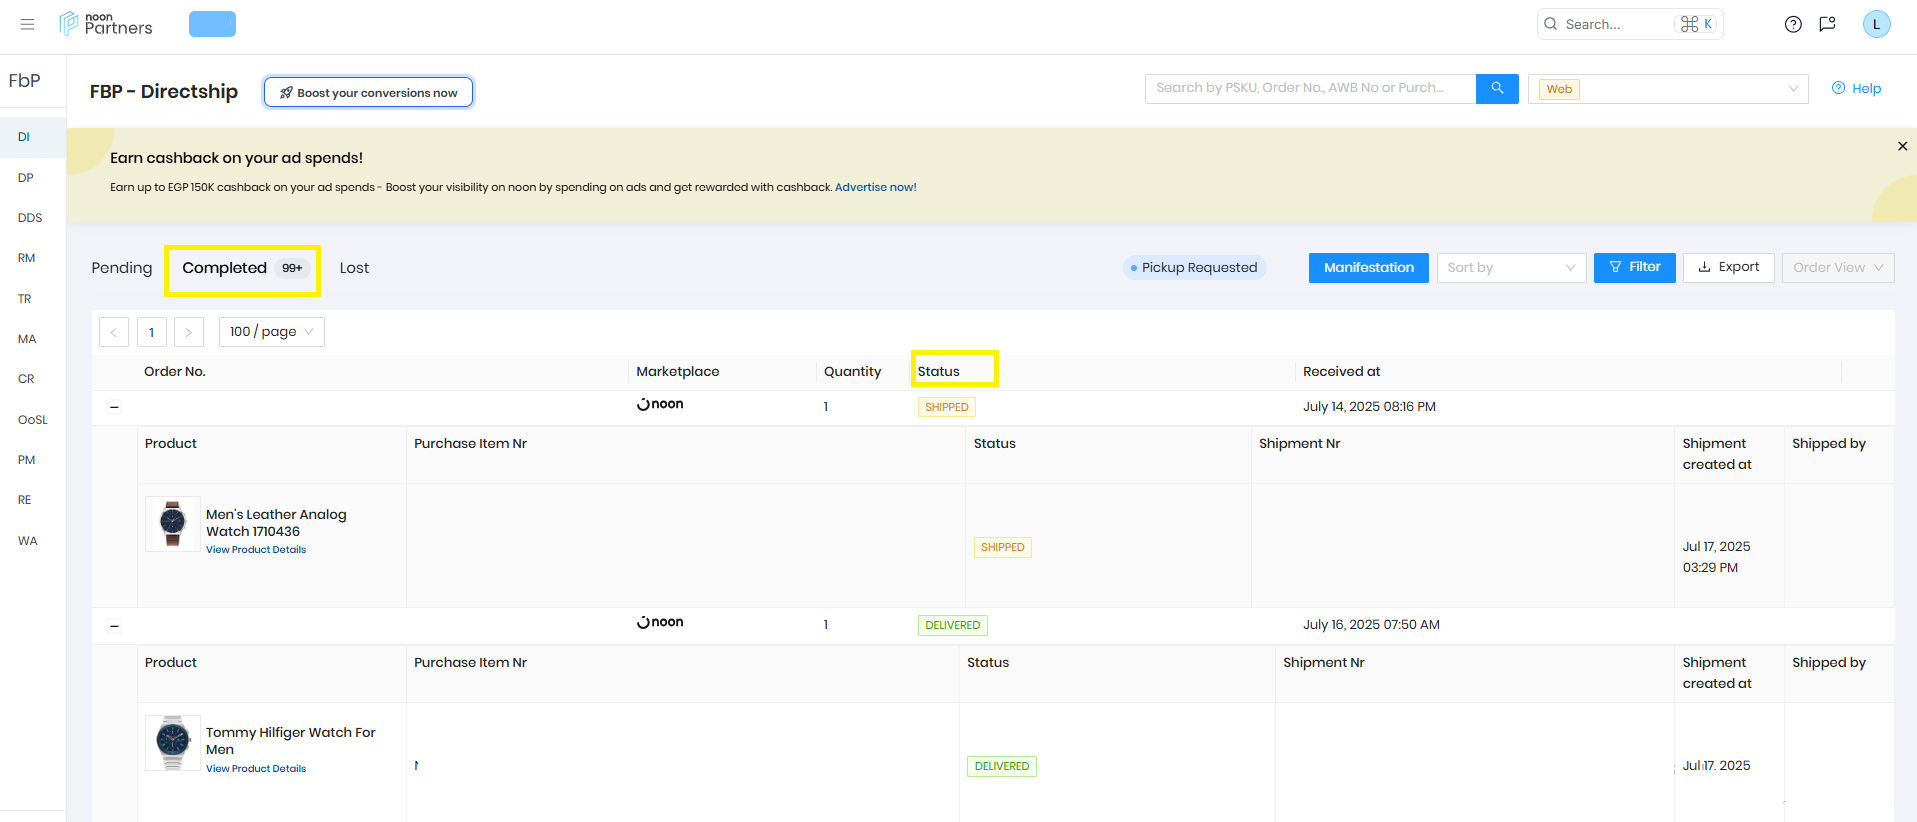Open the Help link

1857,89
